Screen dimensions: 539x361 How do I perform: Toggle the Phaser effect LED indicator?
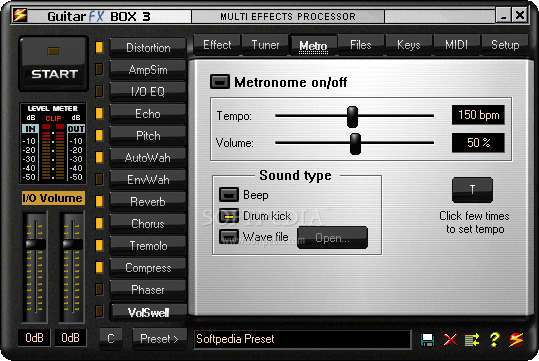click(x=99, y=289)
